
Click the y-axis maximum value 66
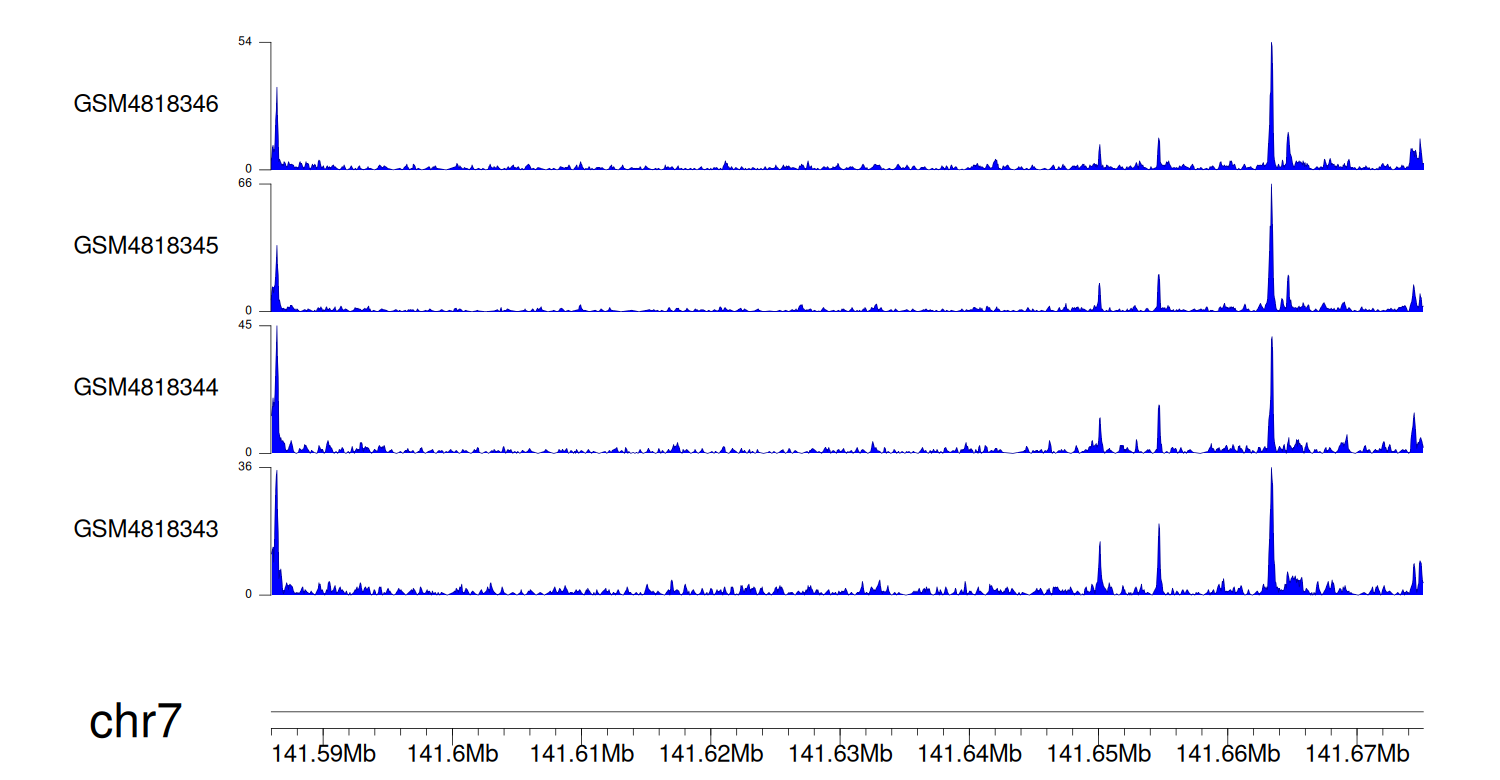click(x=244, y=183)
